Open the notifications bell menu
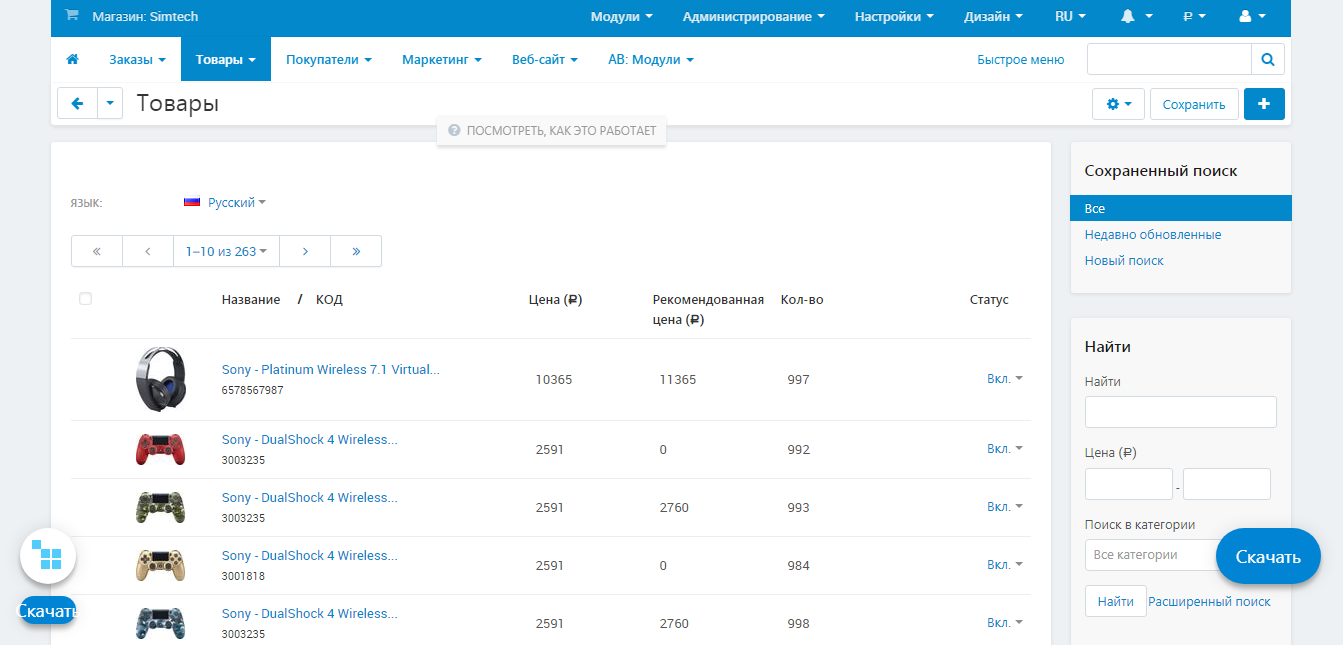1343x645 pixels. (x=1137, y=16)
